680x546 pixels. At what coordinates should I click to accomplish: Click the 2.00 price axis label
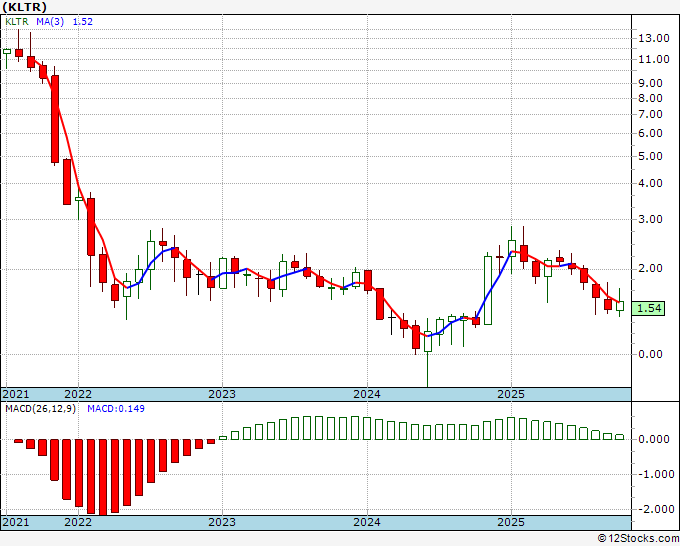tap(651, 269)
